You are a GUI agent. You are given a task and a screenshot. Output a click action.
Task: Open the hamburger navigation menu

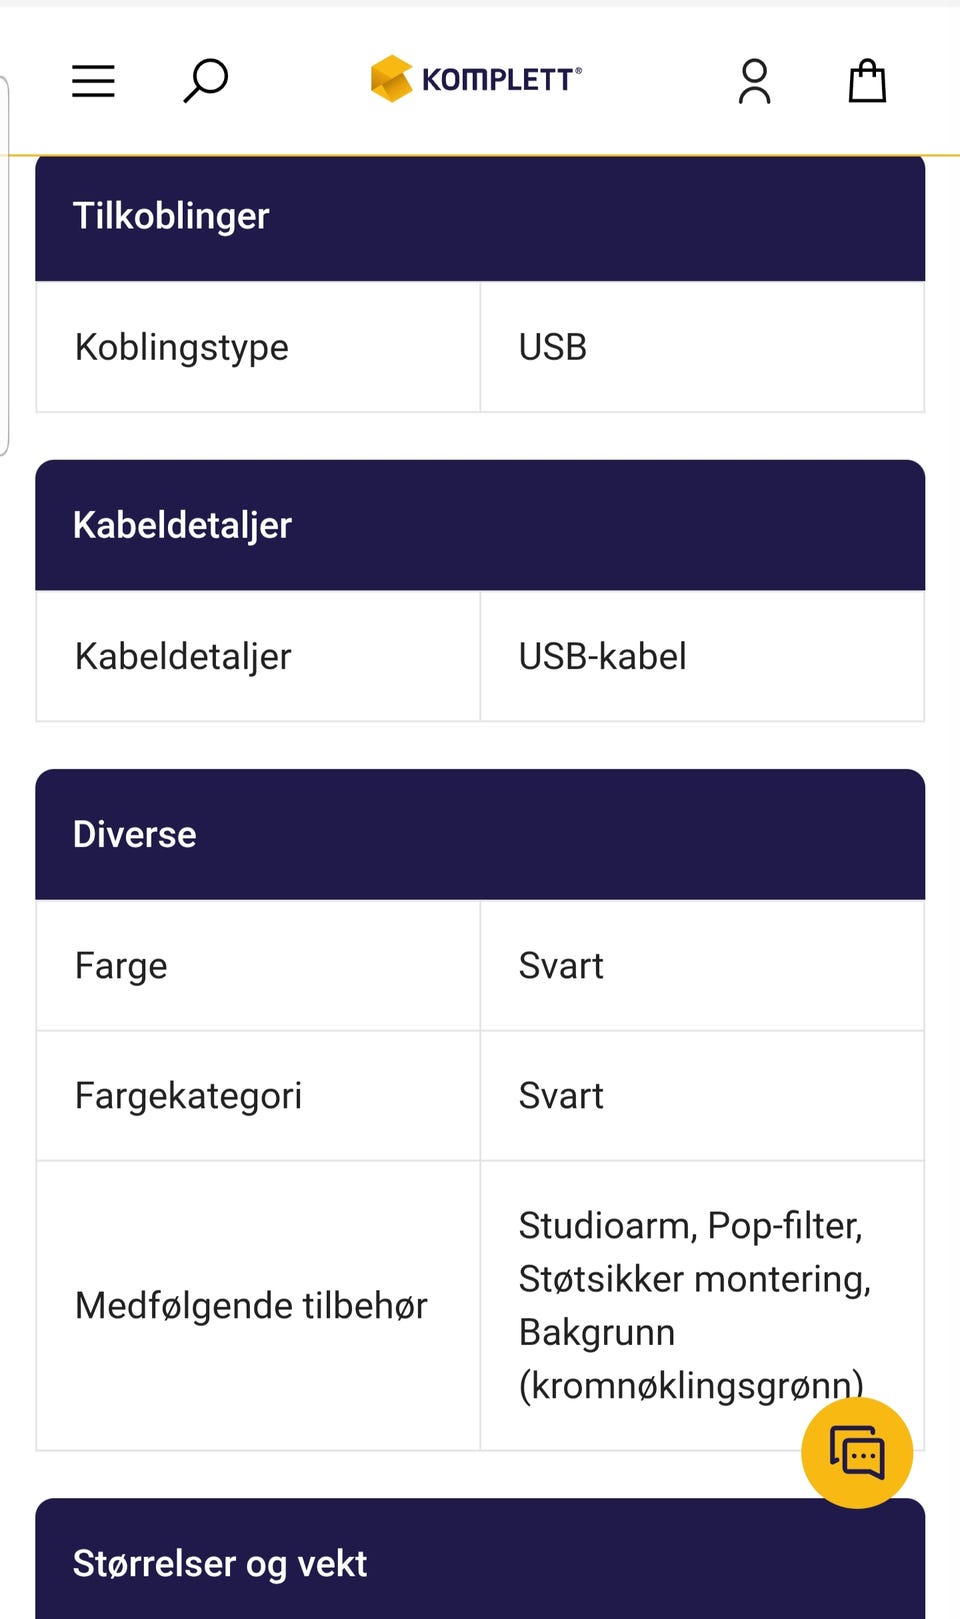(93, 81)
